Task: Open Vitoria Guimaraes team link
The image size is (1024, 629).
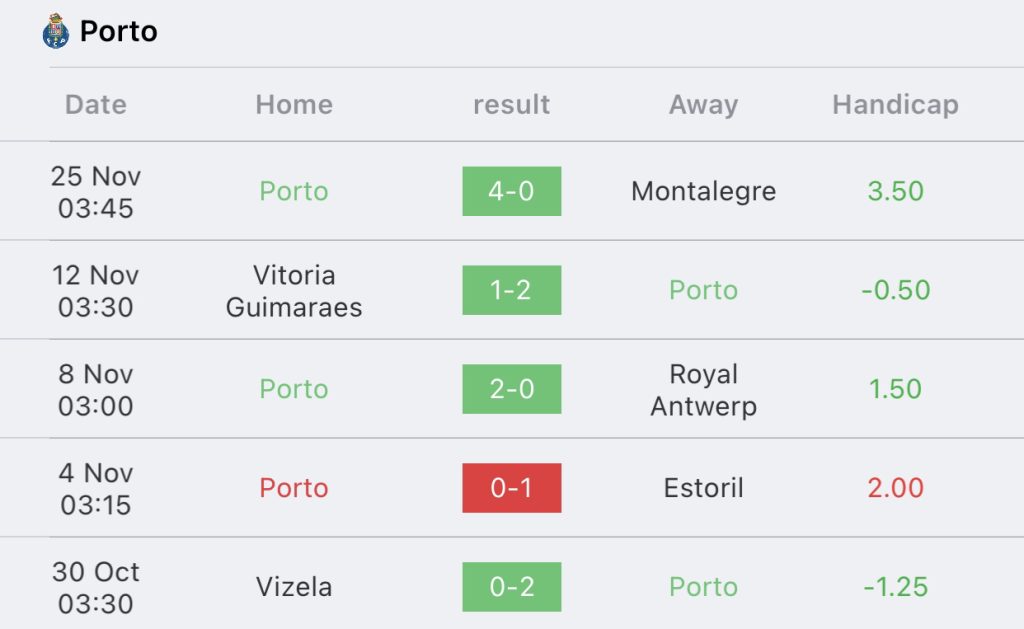Action: [x=294, y=291]
